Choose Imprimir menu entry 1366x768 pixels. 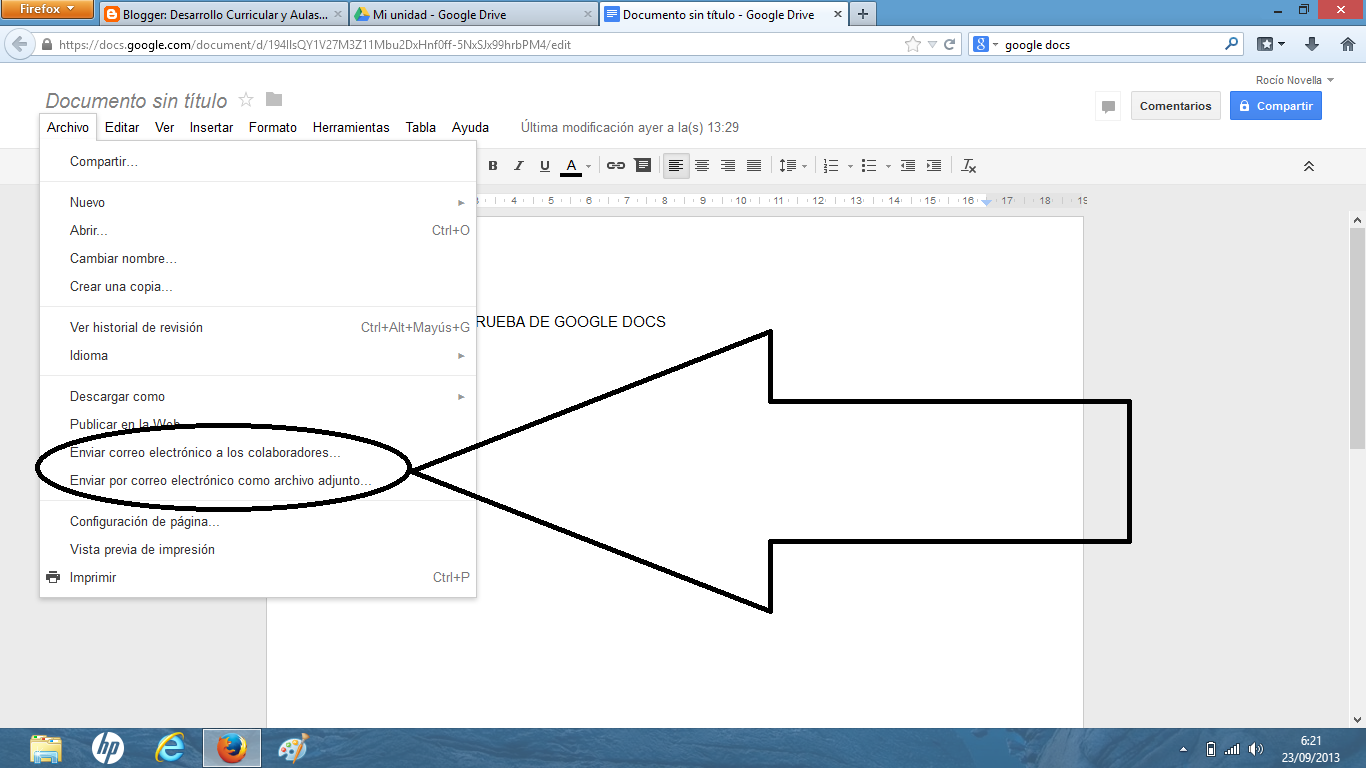tap(258, 577)
